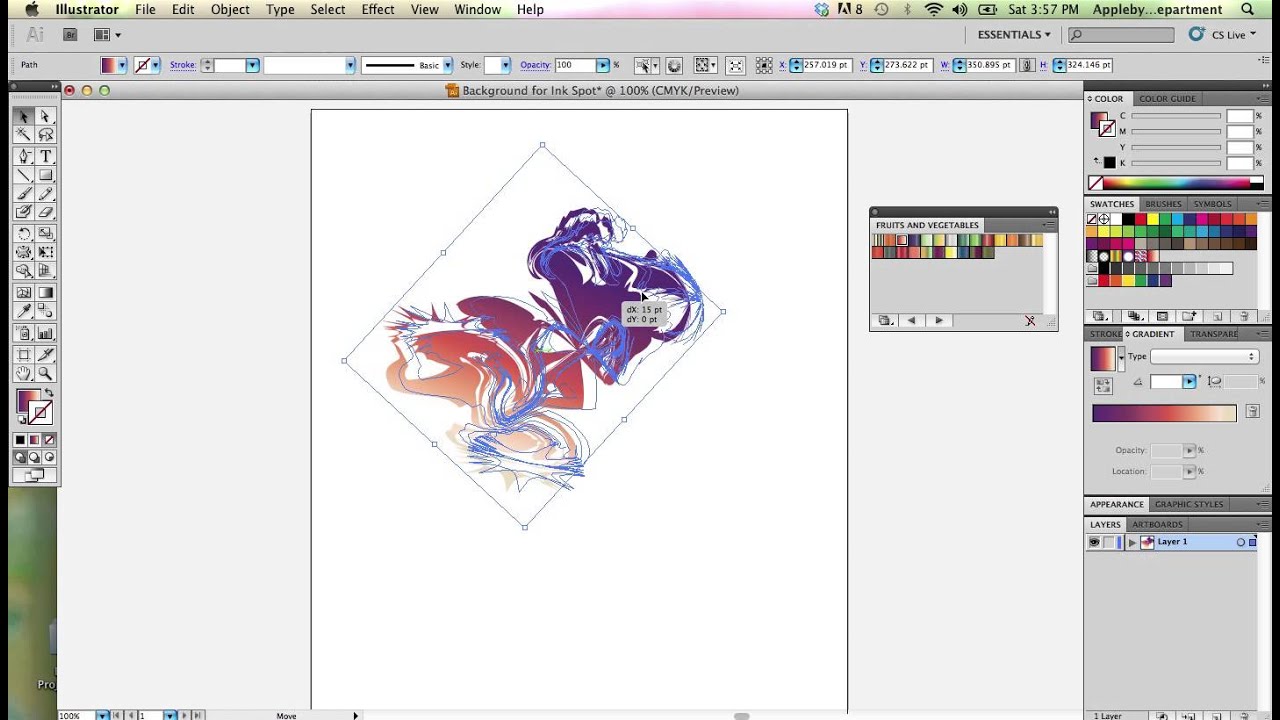Select the Eyedropper tool
This screenshot has width=1280, height=720.
point(24,312)
